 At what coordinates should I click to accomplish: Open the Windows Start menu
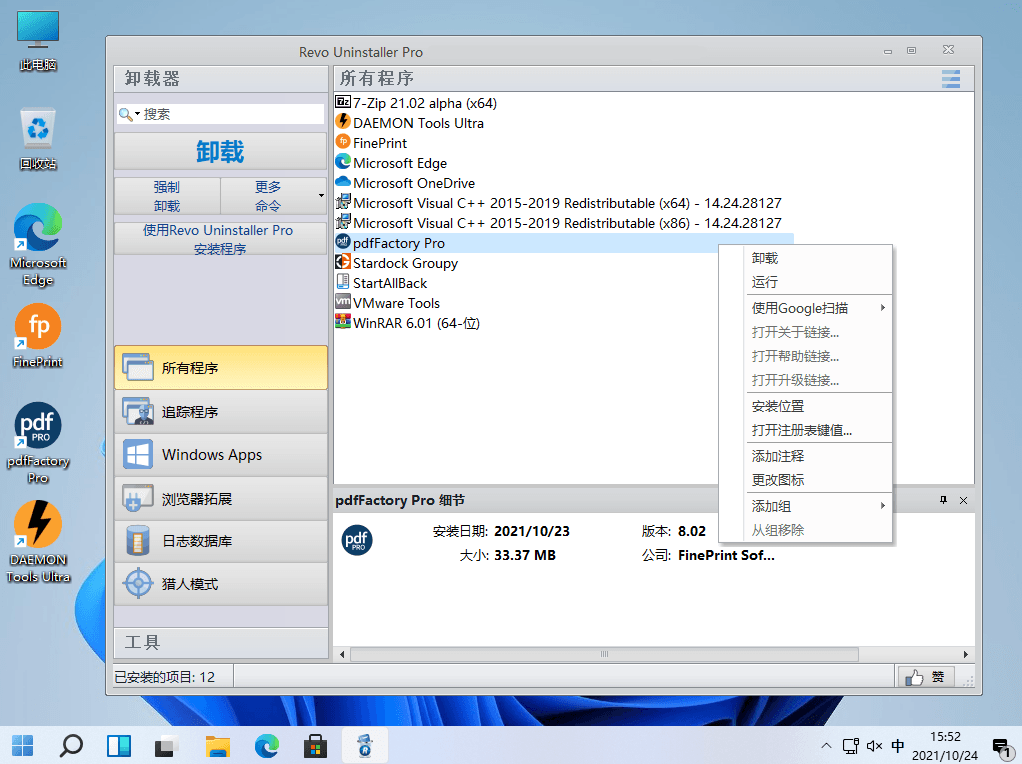click(23, 745)
